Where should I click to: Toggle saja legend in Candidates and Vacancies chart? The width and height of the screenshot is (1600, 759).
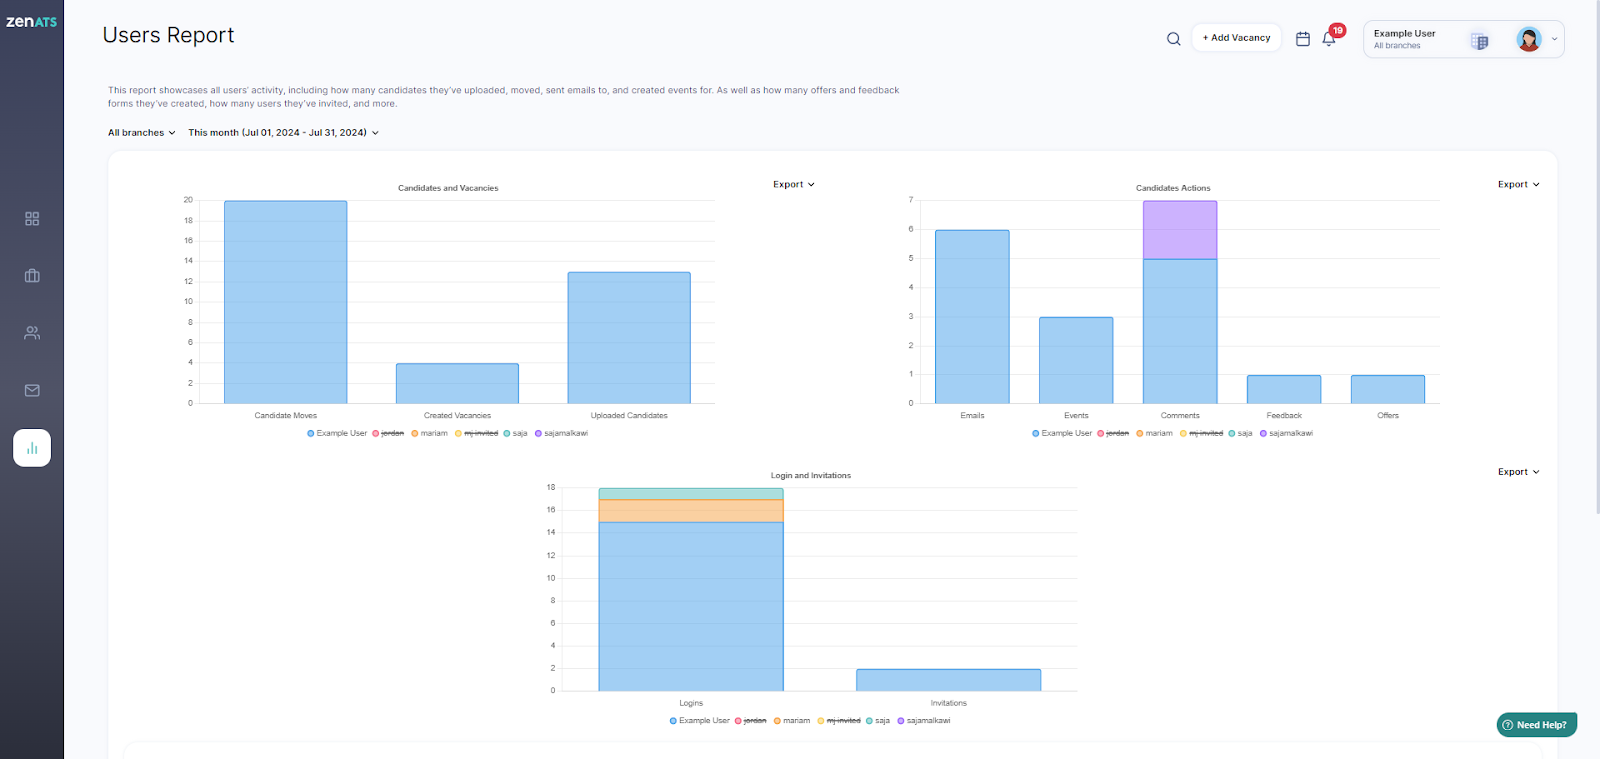(515, 433)
